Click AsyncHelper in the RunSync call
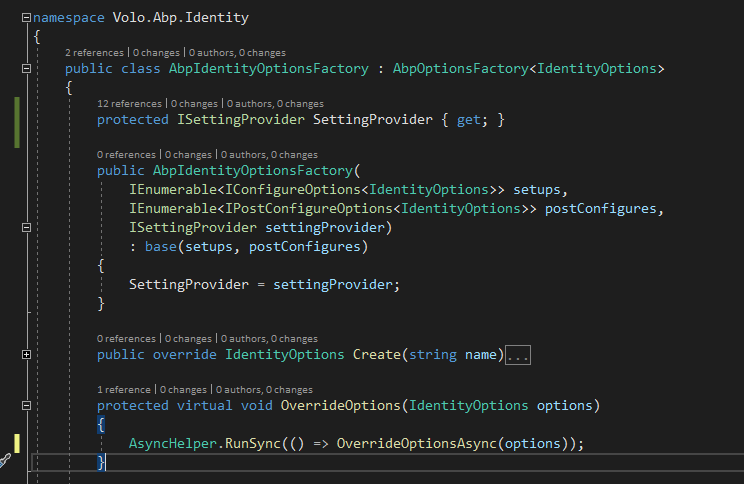The image size is (744, 484). (173, 444)
